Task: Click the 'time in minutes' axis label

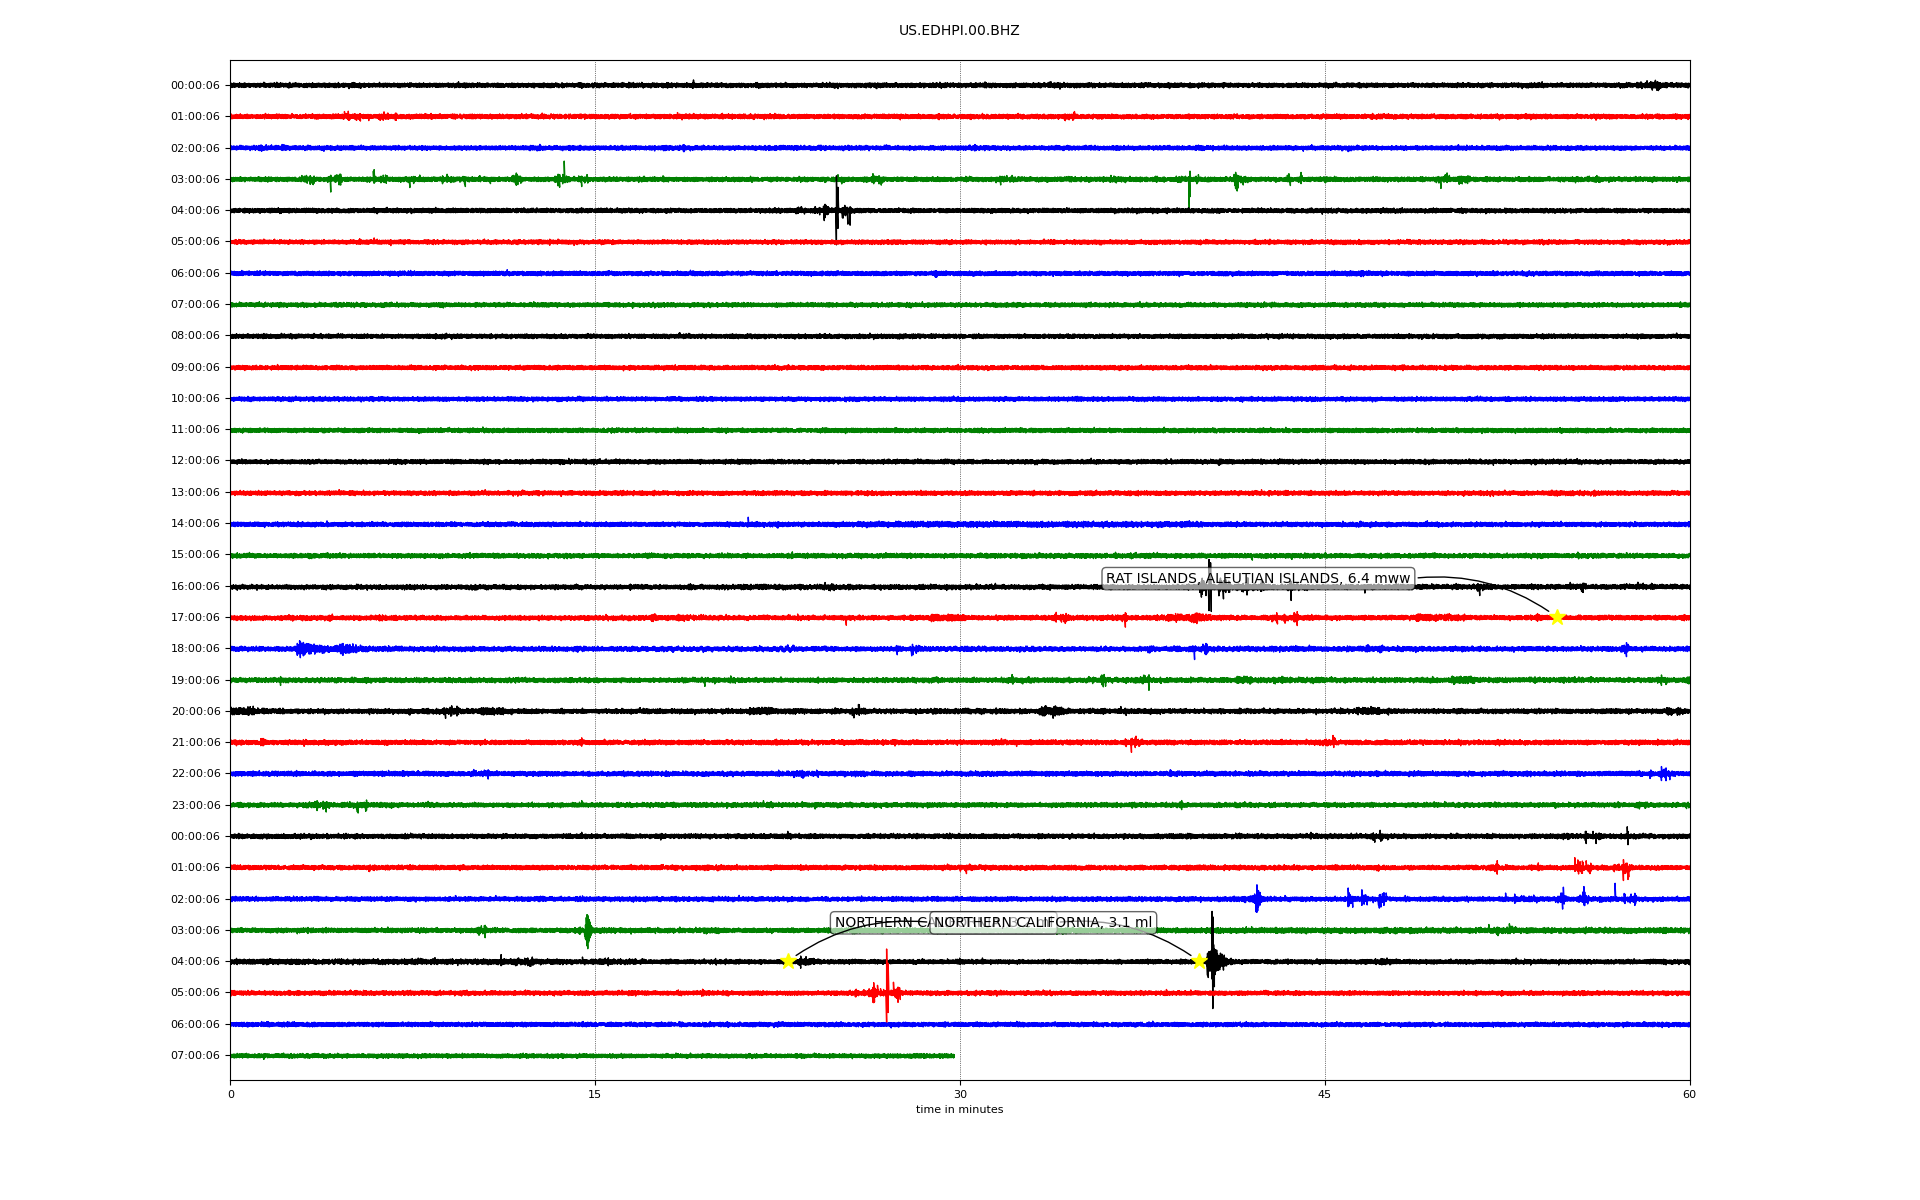Action: tap(959, 1109)
